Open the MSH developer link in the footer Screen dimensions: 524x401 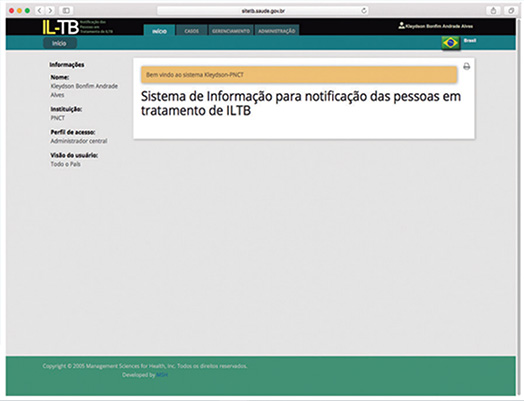click(x=162, y=375)
